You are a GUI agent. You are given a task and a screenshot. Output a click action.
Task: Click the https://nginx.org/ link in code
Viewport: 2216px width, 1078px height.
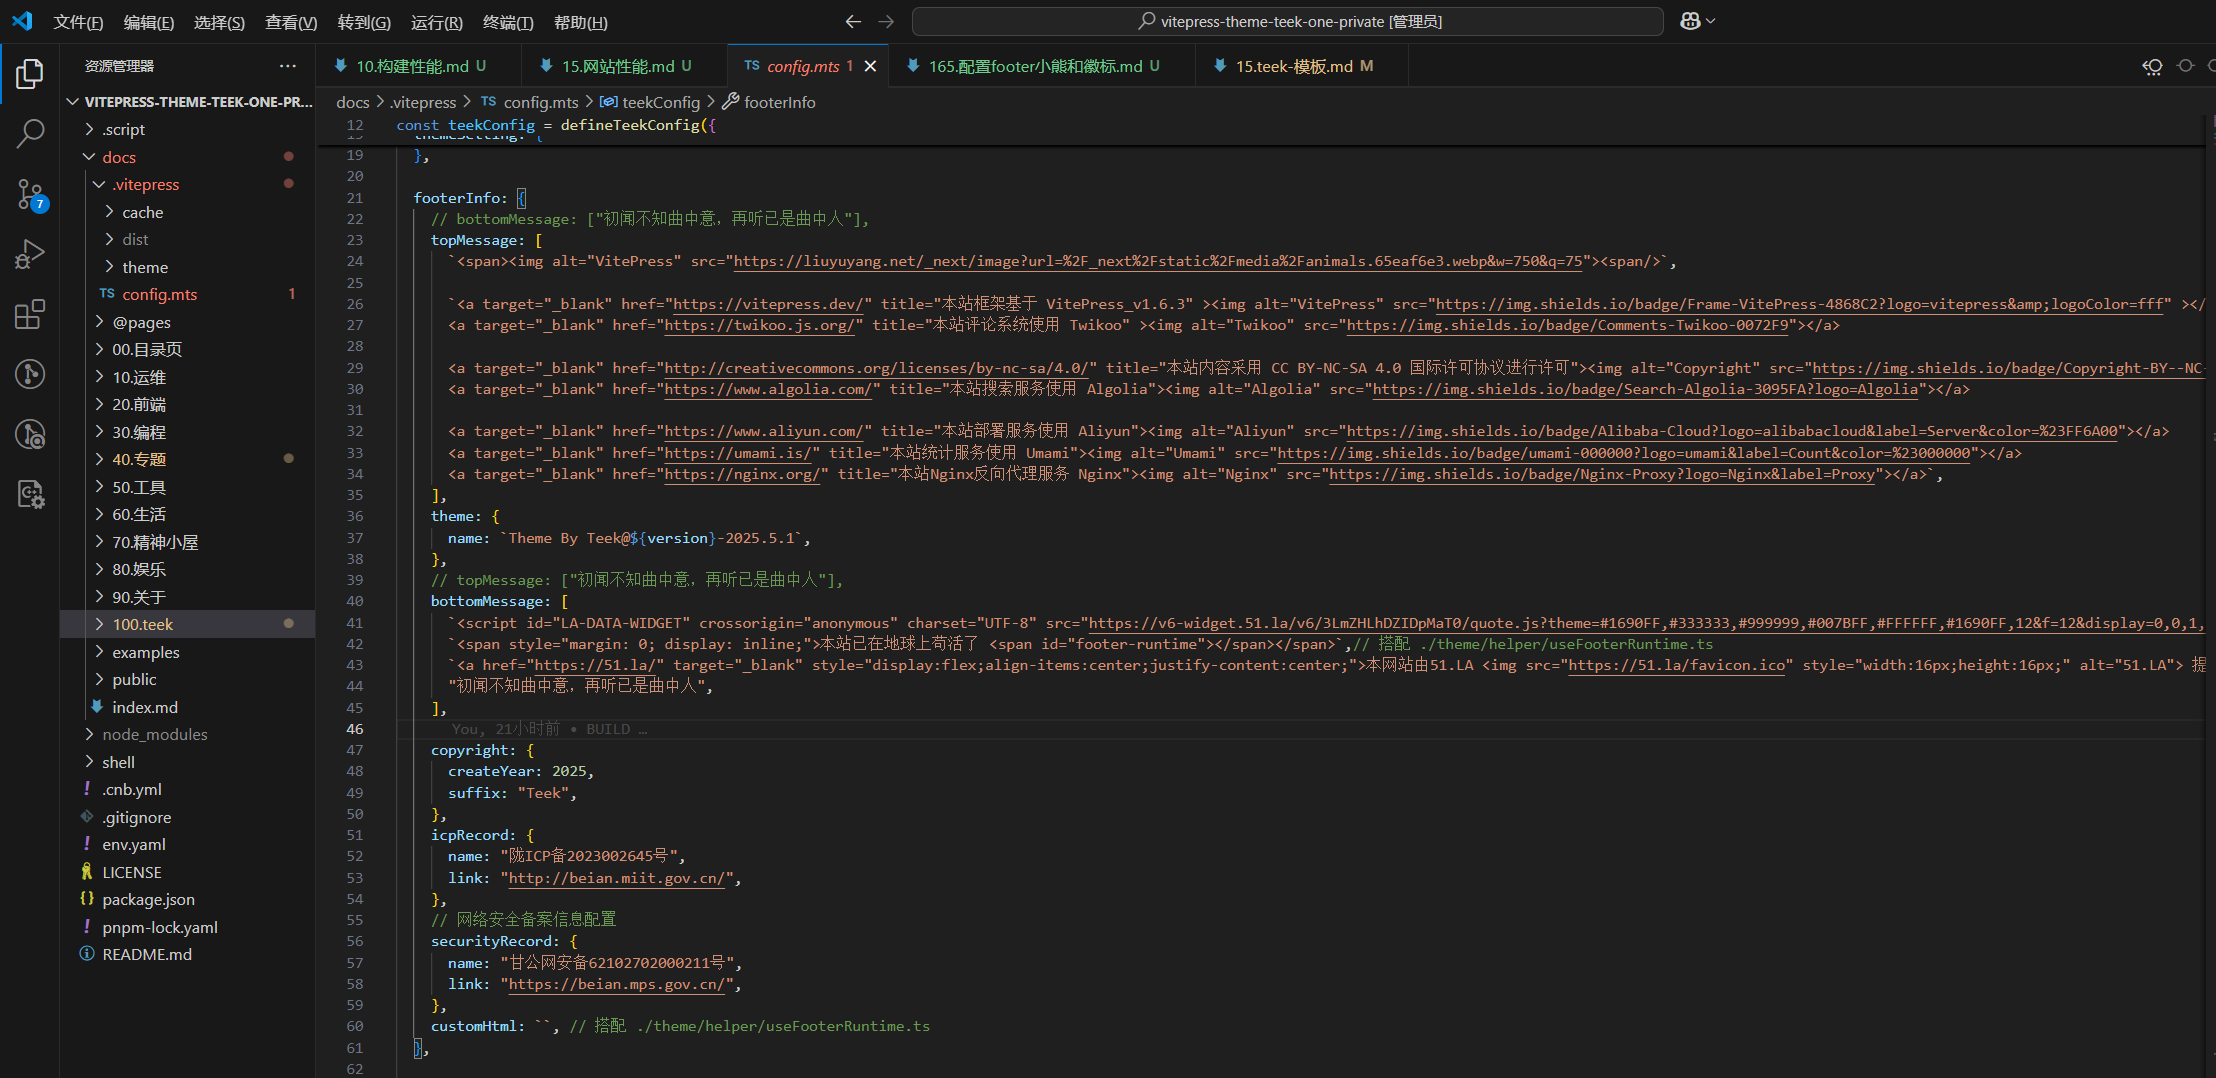pos(742,474)
